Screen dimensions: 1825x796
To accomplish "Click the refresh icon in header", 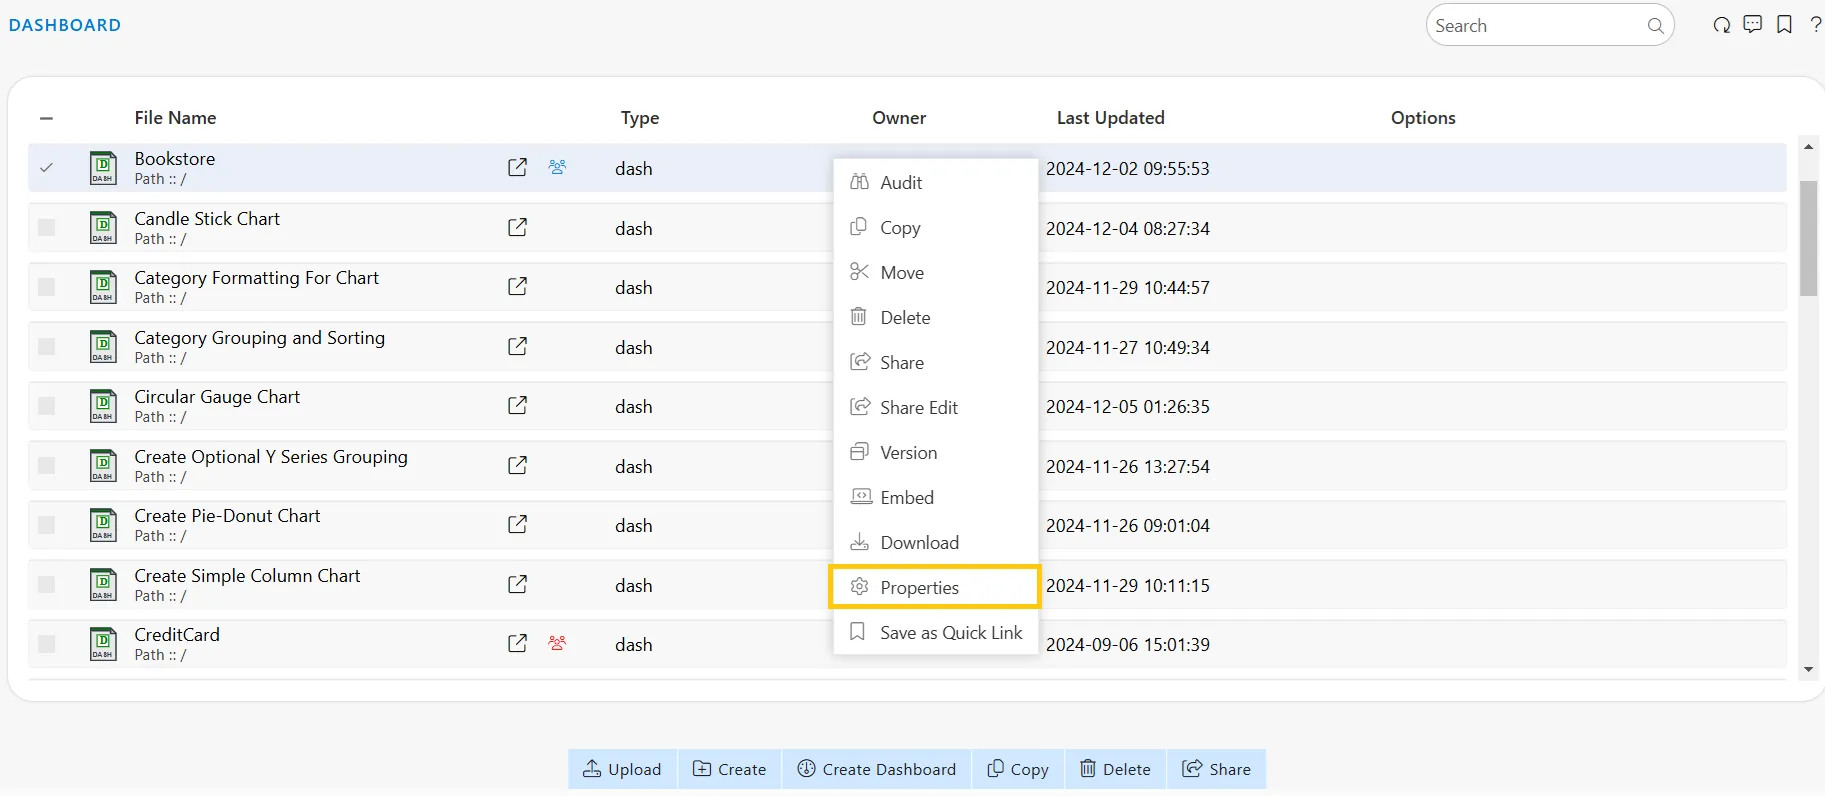I will point(1721,25).
